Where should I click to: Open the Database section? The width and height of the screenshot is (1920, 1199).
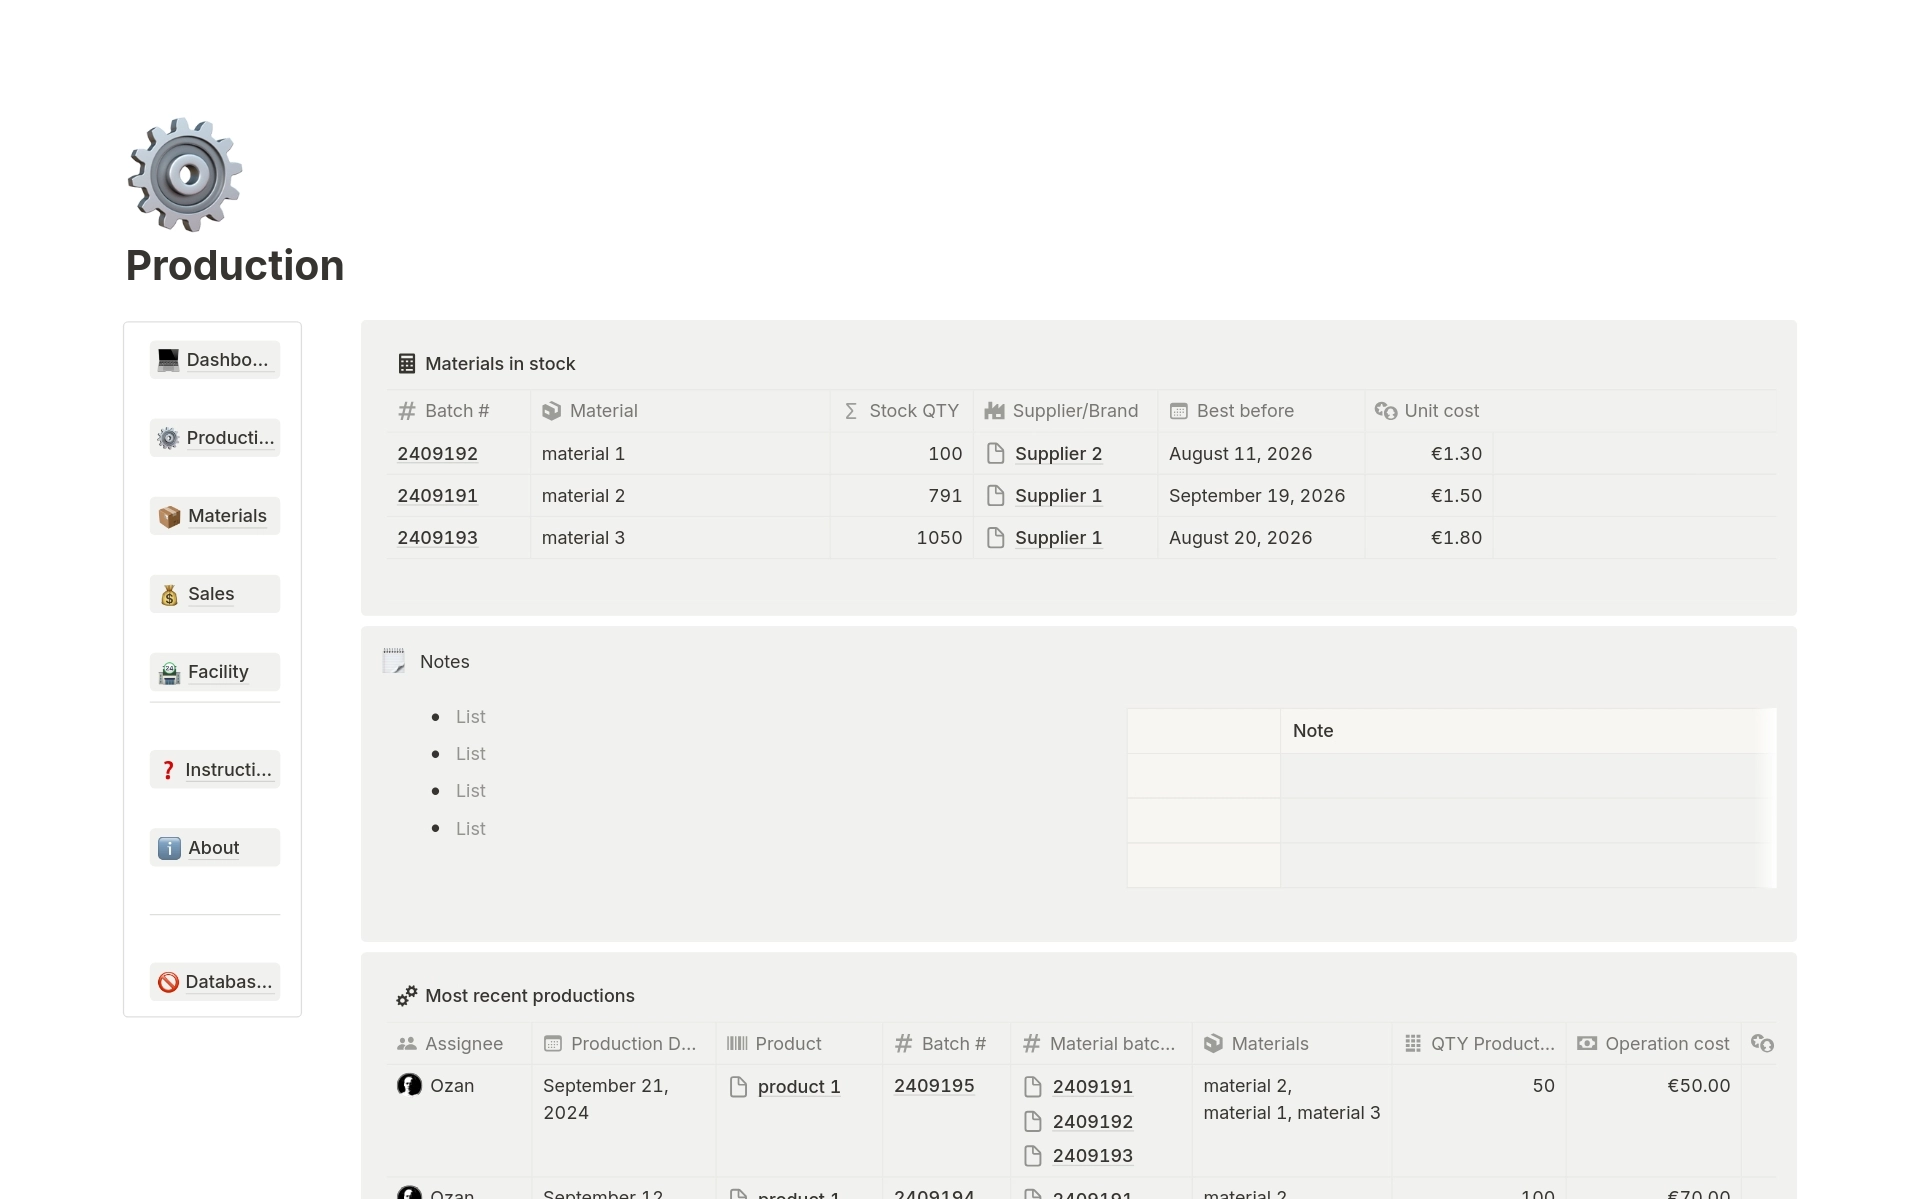pos(213,981)
